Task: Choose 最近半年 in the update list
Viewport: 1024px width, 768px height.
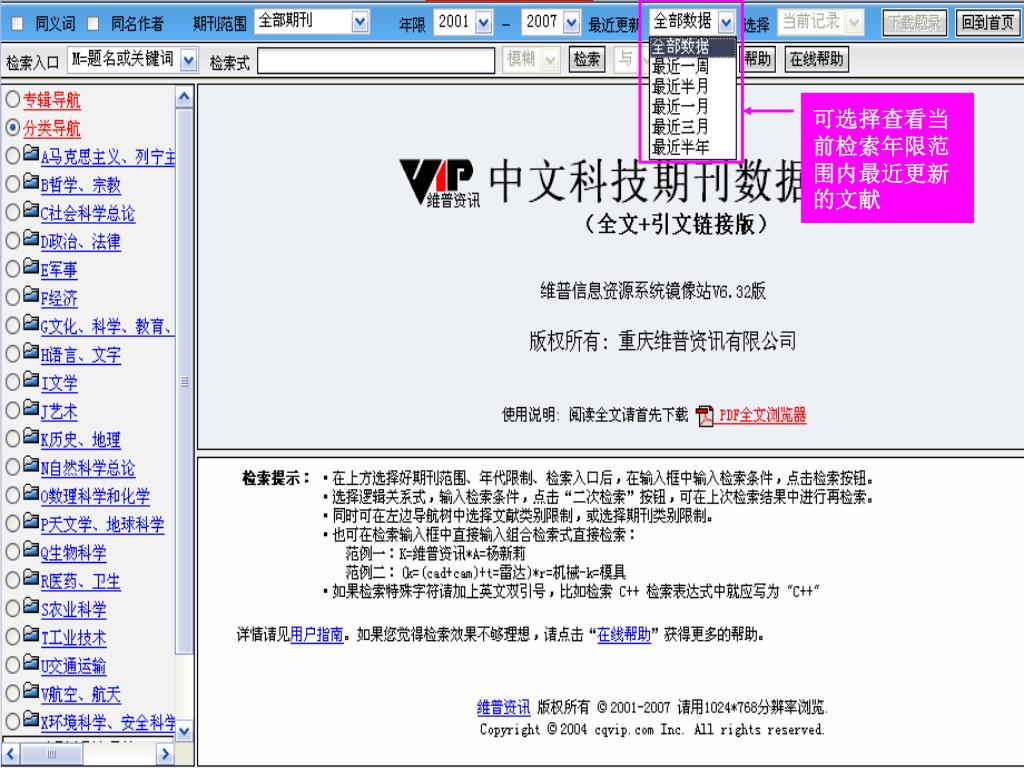Action: [693, 147]
